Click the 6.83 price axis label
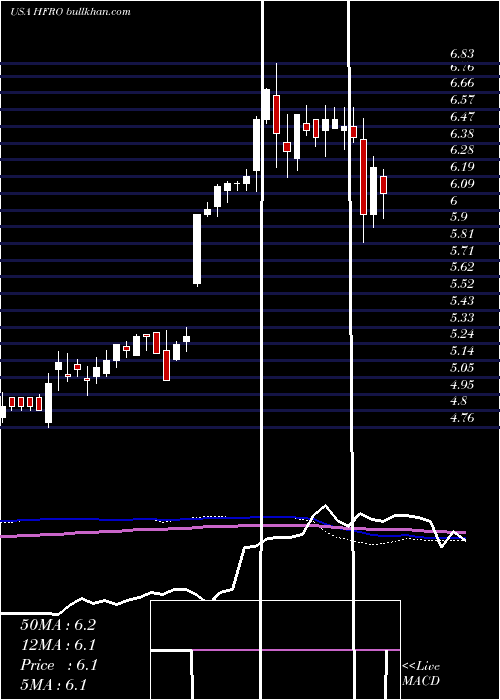Viewport: 500px width, 700px height. pos(462,54)
